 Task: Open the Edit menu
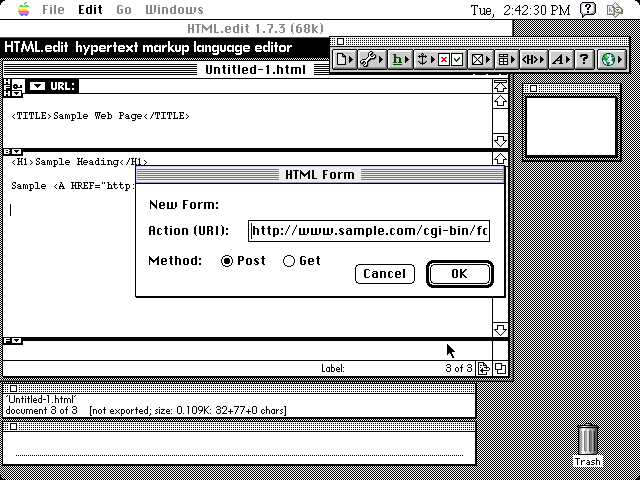(90, 10)
